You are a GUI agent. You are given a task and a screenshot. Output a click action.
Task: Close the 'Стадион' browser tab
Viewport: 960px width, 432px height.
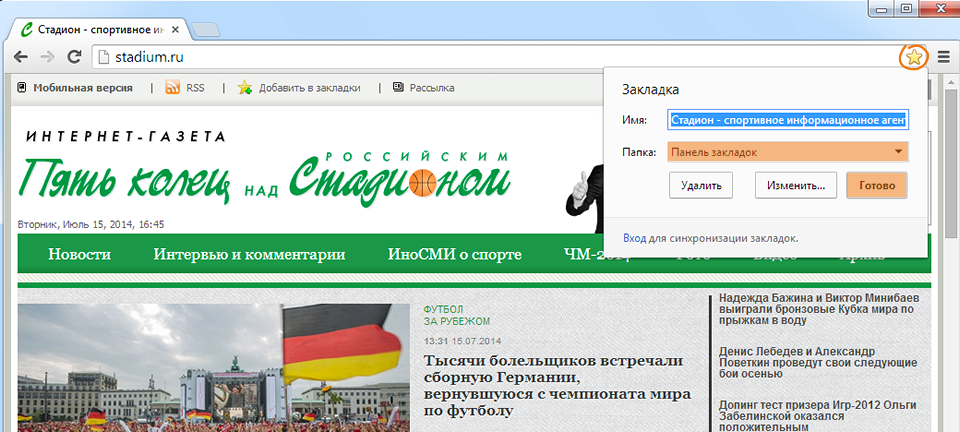(173, 29)
